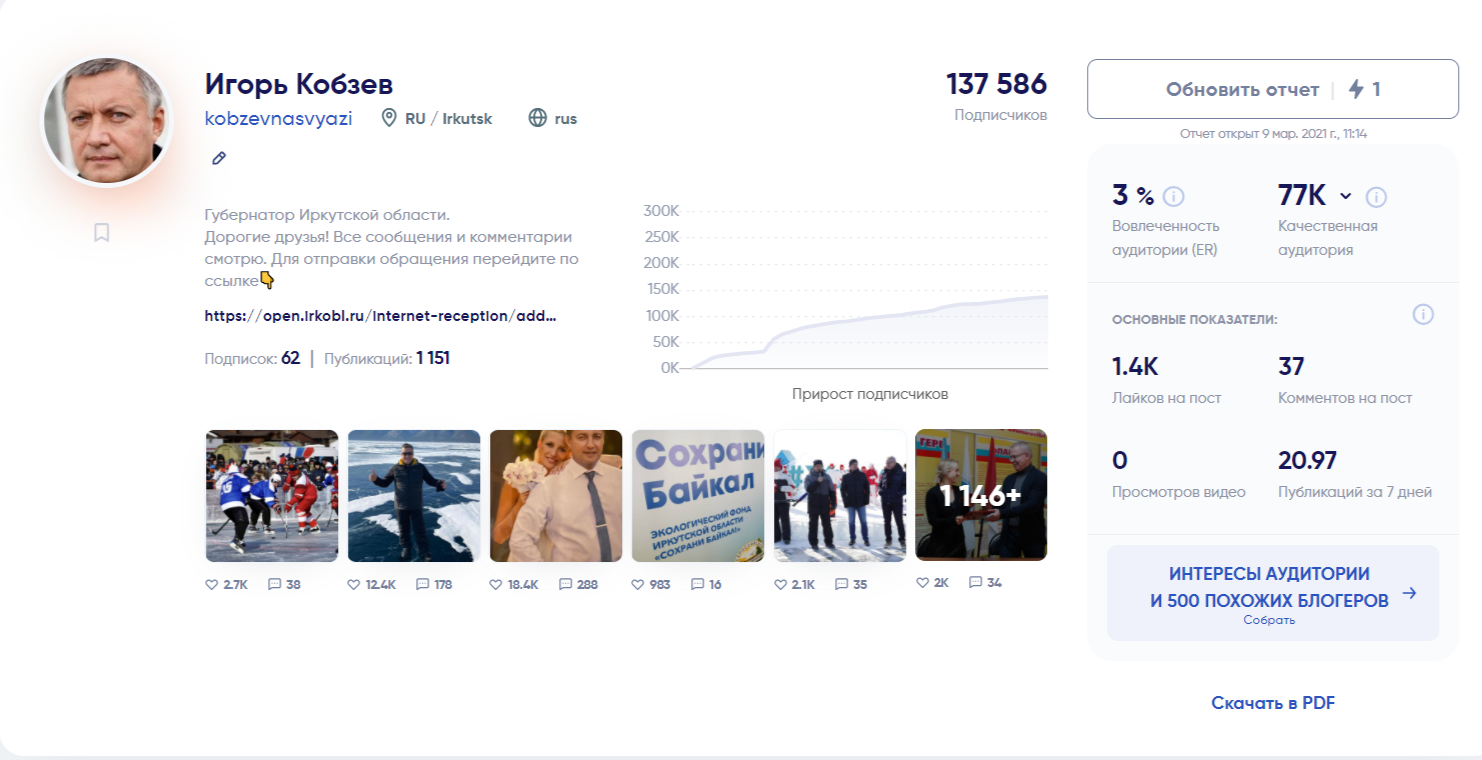
Task: Click the arrow icon in ИНТЕРЕСЫ АУДИТОРИИ banner
Action: 1409,593
